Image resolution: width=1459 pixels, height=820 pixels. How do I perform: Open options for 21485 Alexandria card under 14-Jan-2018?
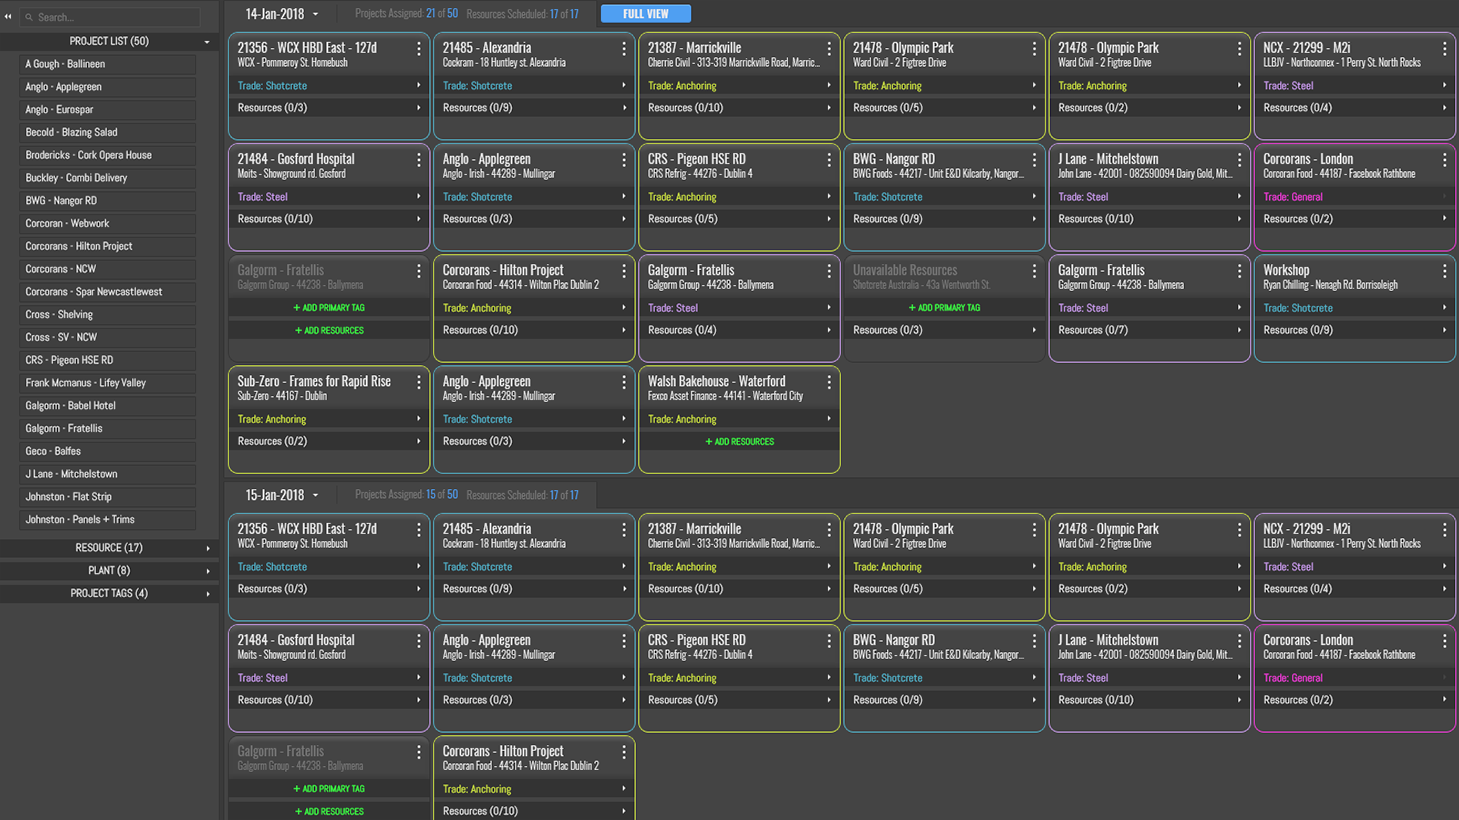click(x=624, y=49)
